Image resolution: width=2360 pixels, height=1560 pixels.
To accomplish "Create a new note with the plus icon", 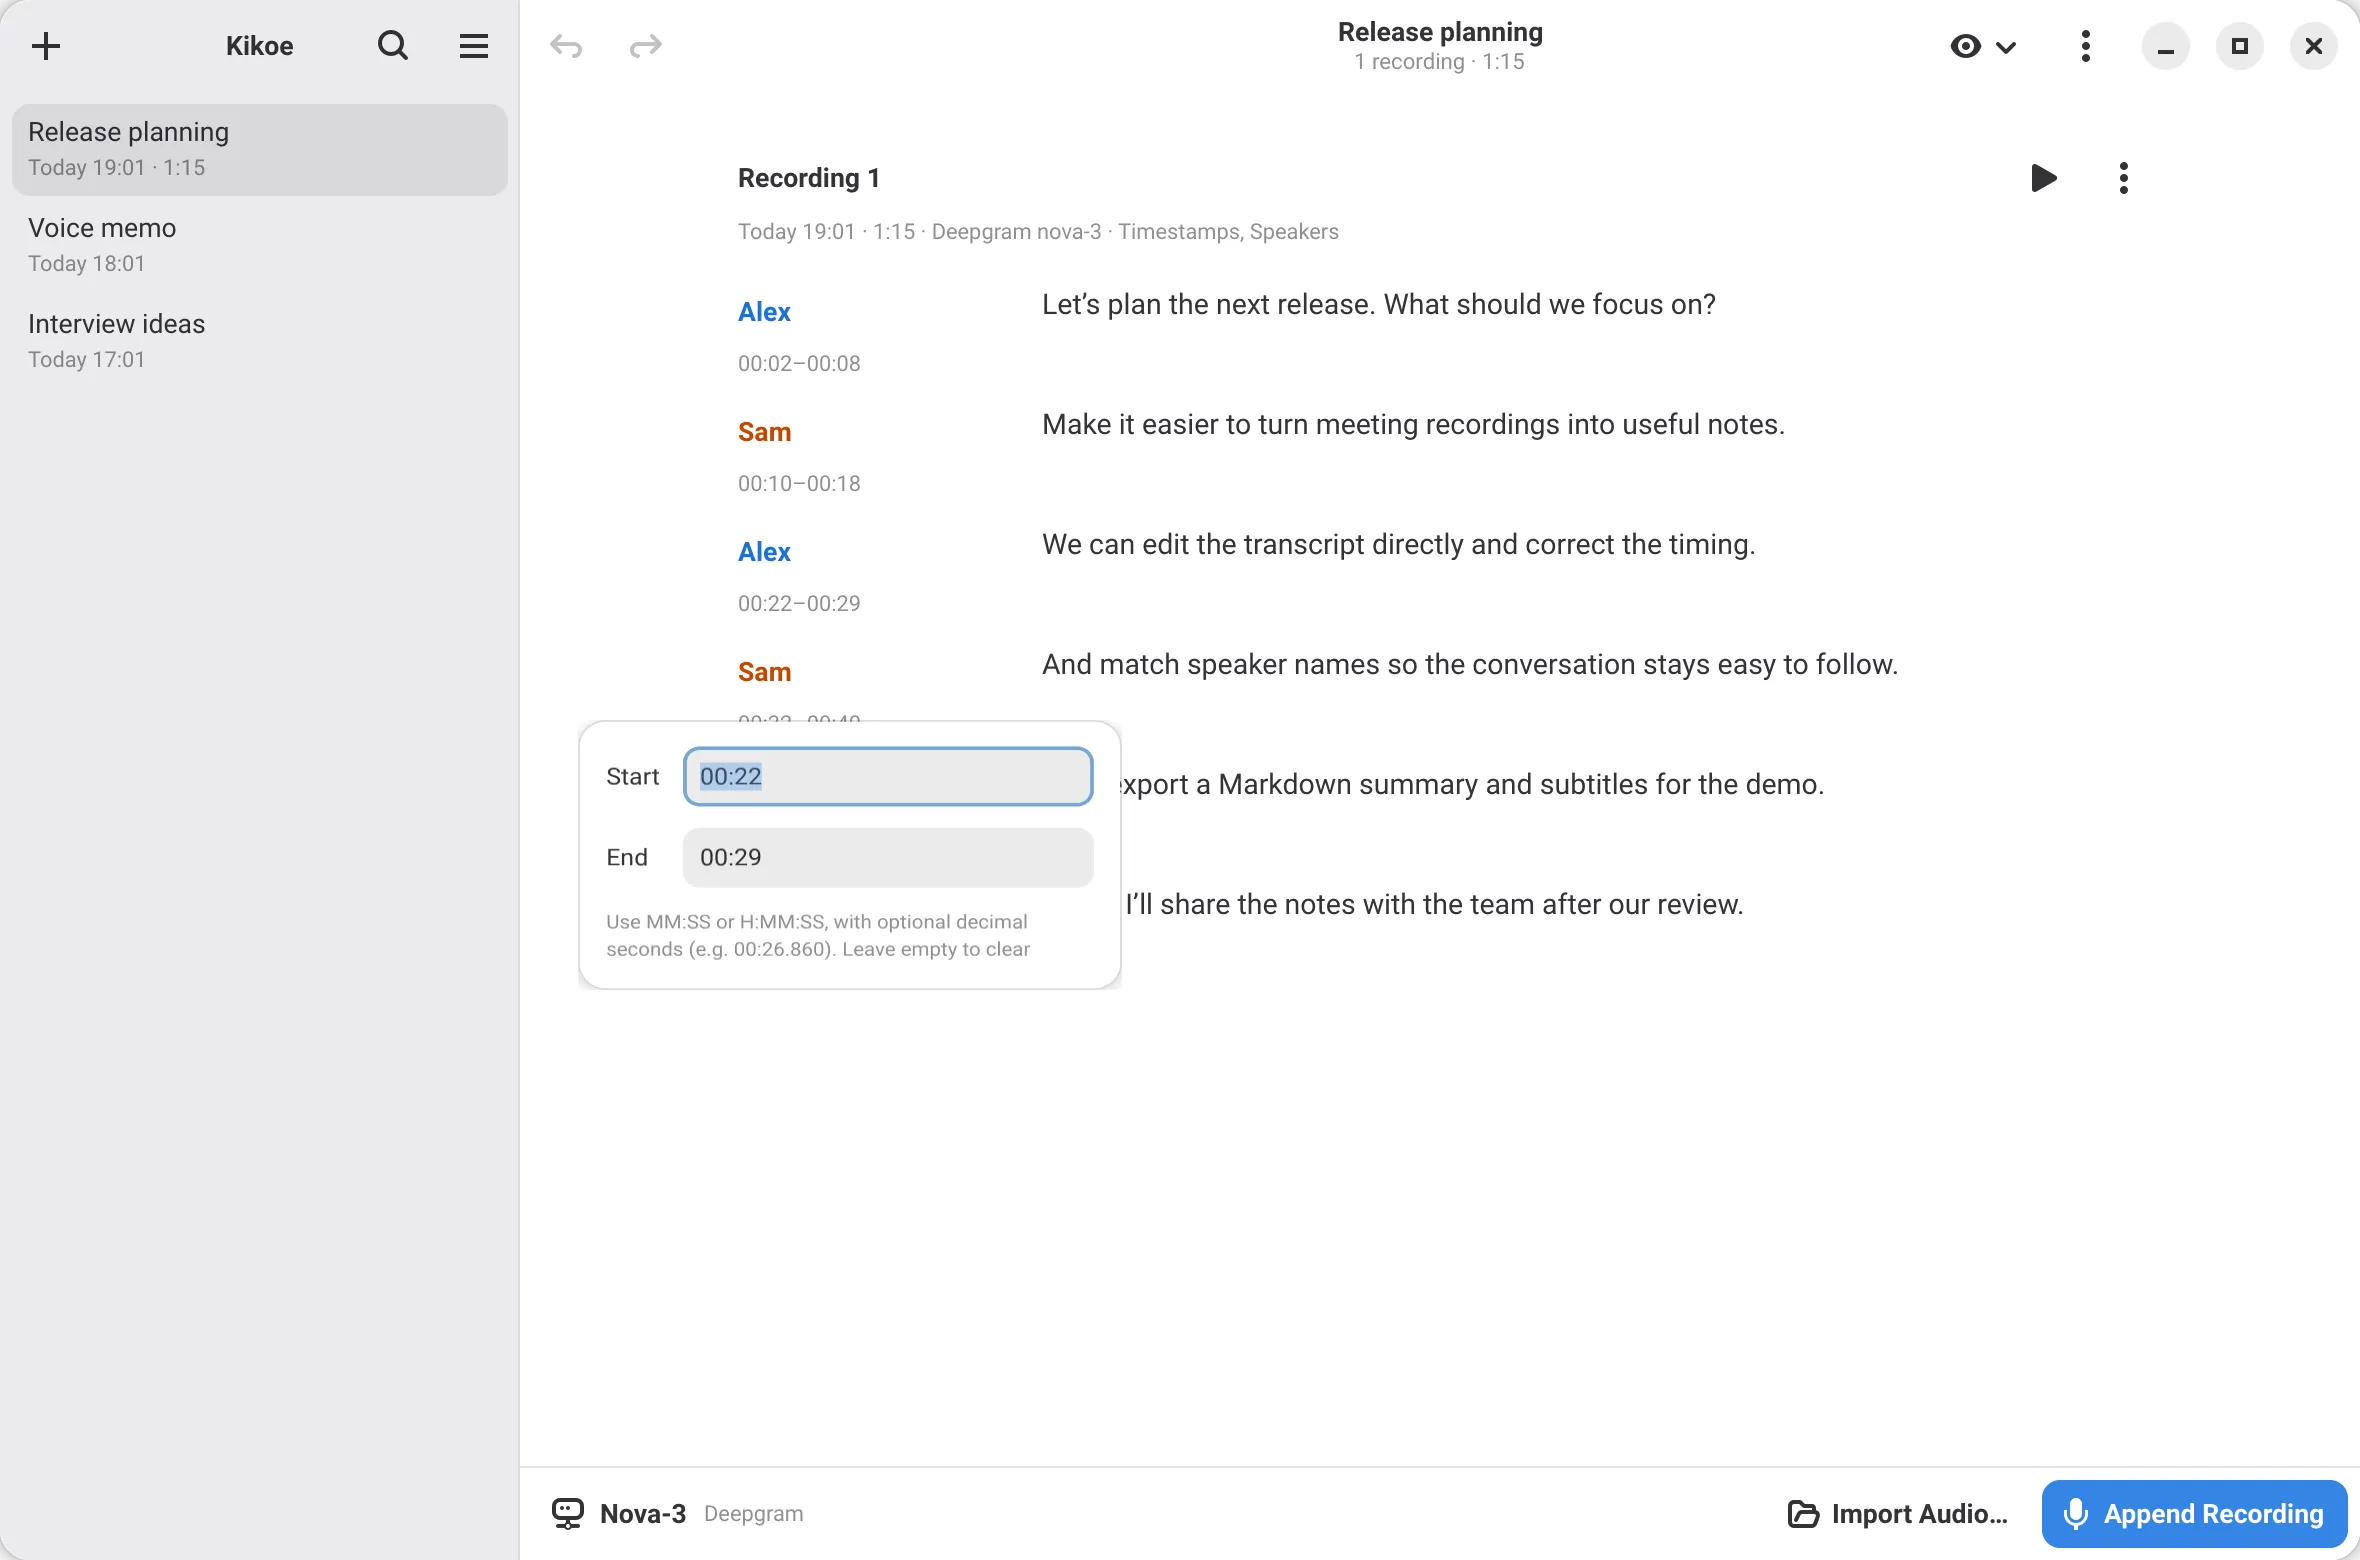I will (46, 46).
